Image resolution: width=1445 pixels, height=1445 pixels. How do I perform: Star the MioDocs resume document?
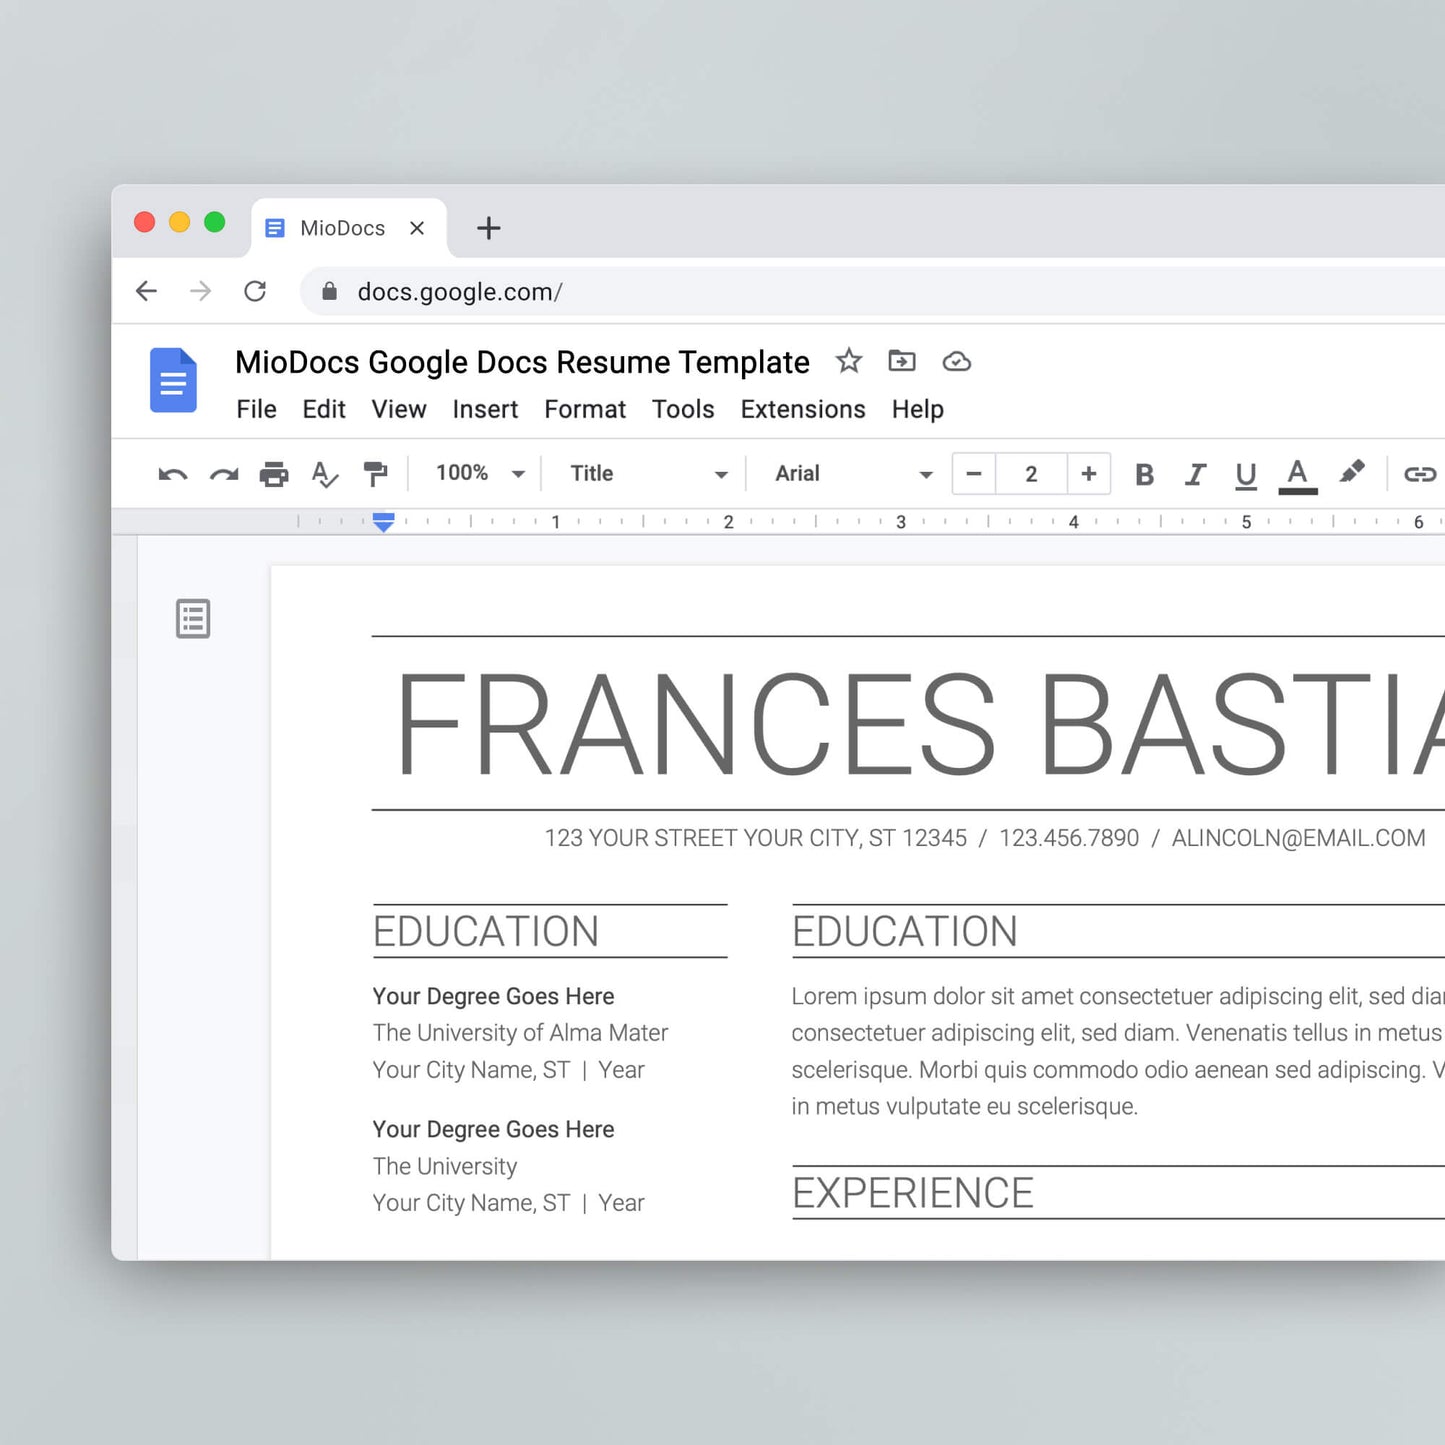pyautogui.click(x=849, y=361)
